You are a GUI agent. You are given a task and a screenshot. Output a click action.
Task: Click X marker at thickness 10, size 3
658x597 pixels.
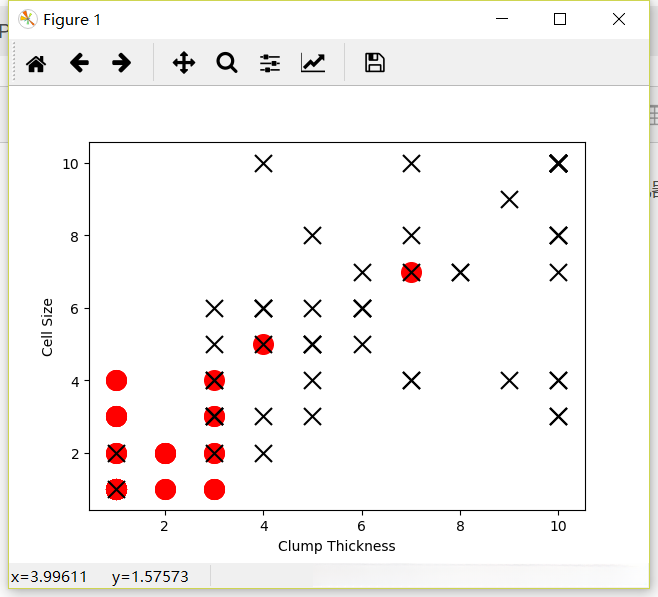pyautogui.click(x=559, y=417)
